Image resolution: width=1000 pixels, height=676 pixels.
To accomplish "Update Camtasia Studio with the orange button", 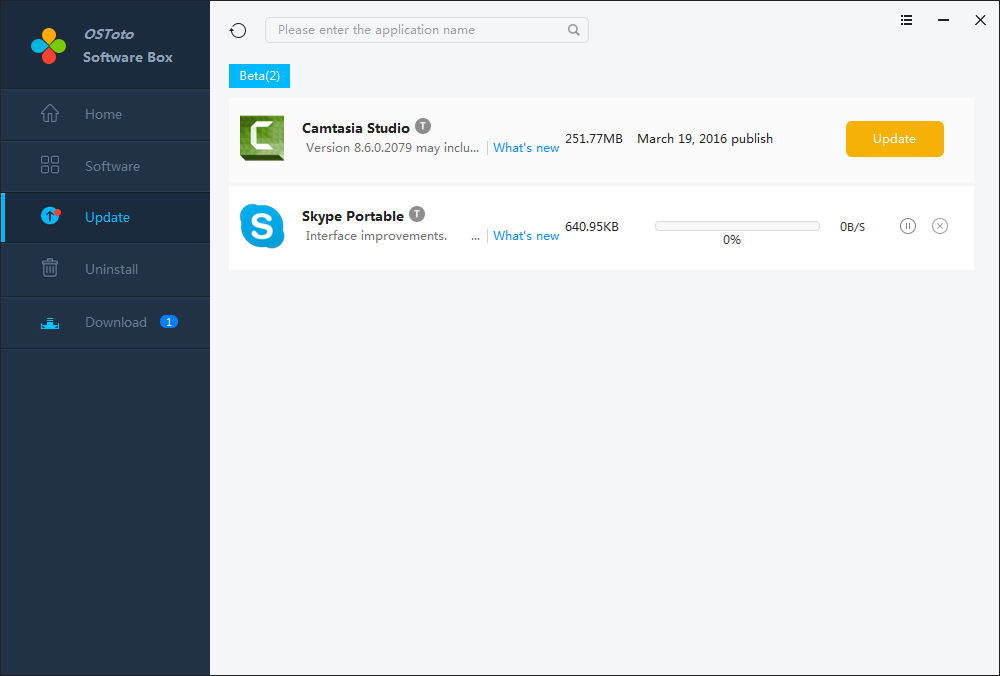I will [x=895, y=139].
